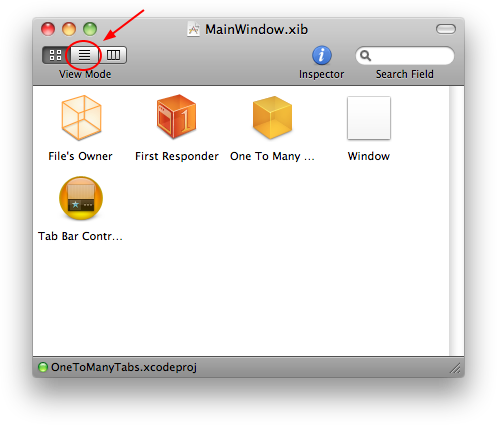Switch to icon view mode
The height and width of the screenshot is (425, 497).
tap(56, 55)
